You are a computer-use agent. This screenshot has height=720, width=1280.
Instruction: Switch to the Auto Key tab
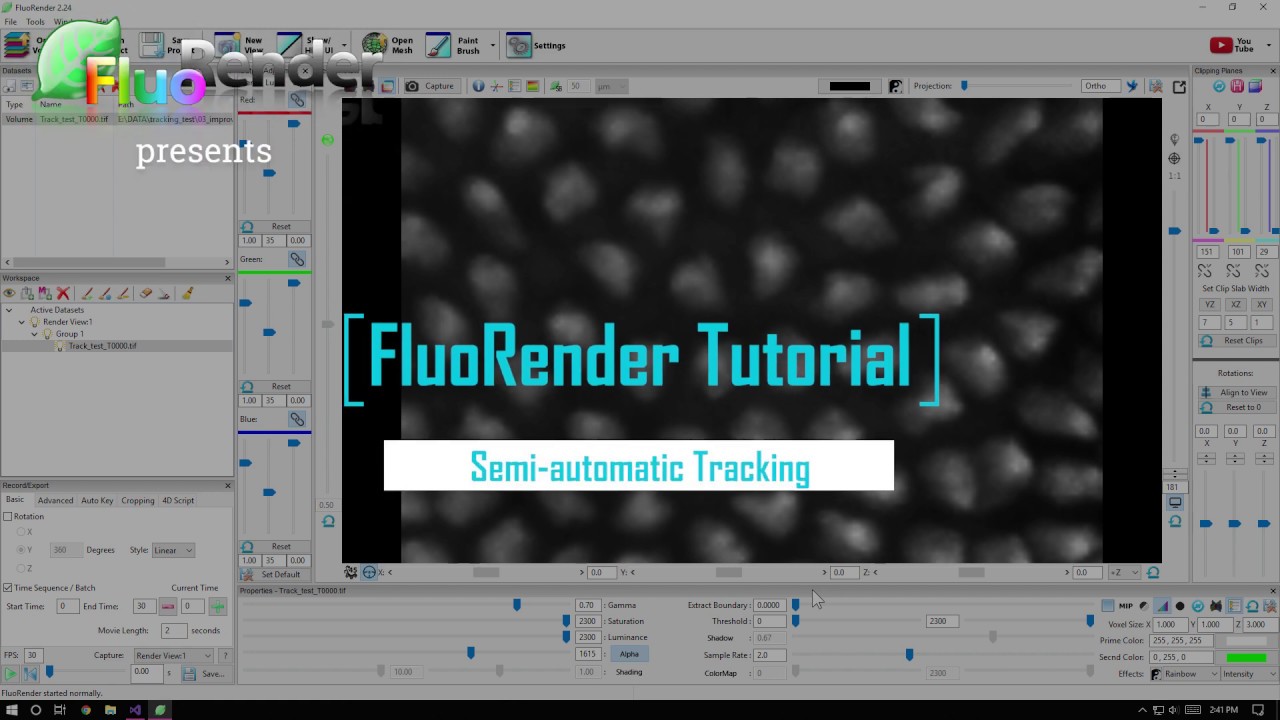pos(97,500)
